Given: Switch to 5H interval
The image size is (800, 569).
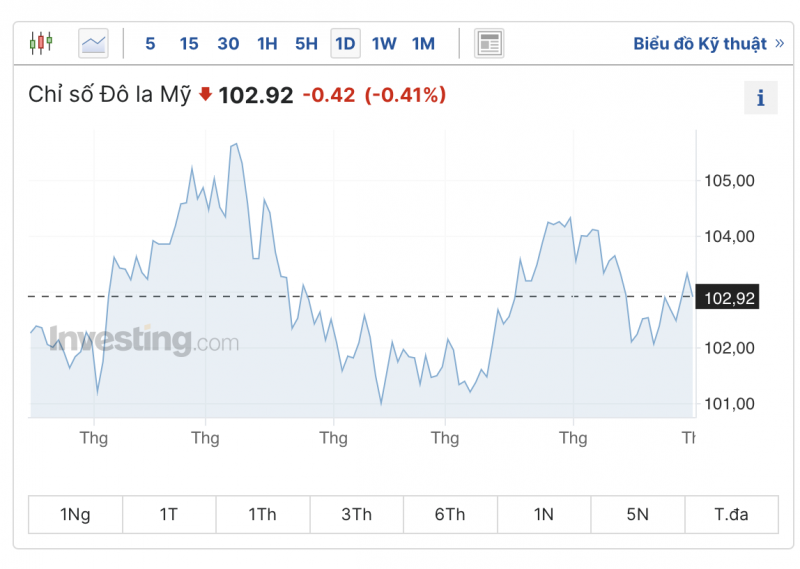Looking at the screenshot, I should point(306,43).
